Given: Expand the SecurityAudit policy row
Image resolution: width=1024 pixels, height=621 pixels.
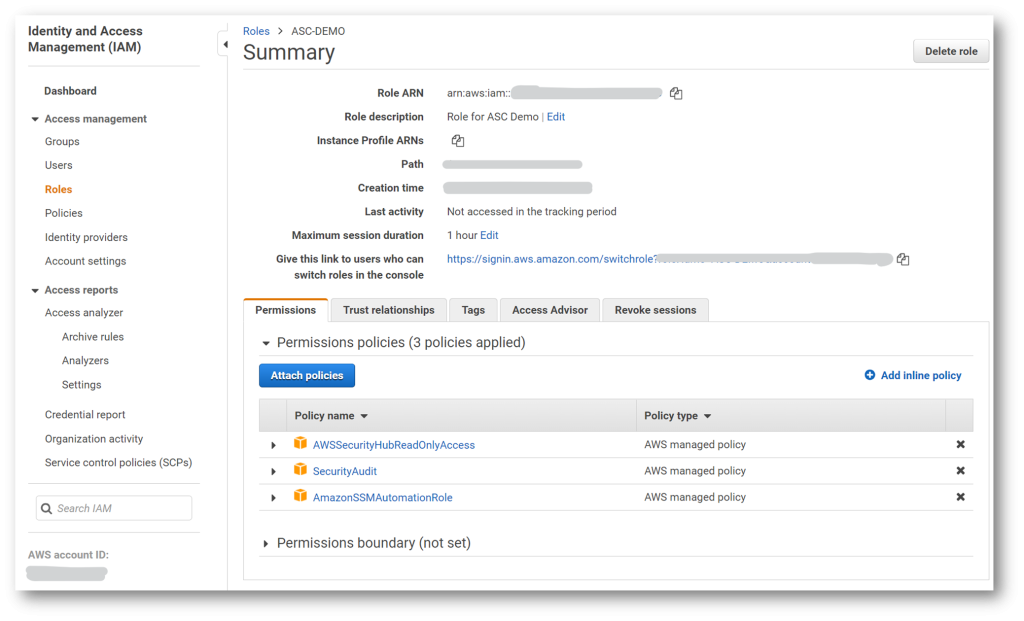Looking at the screenshot, I should click(x=274, y=471).
